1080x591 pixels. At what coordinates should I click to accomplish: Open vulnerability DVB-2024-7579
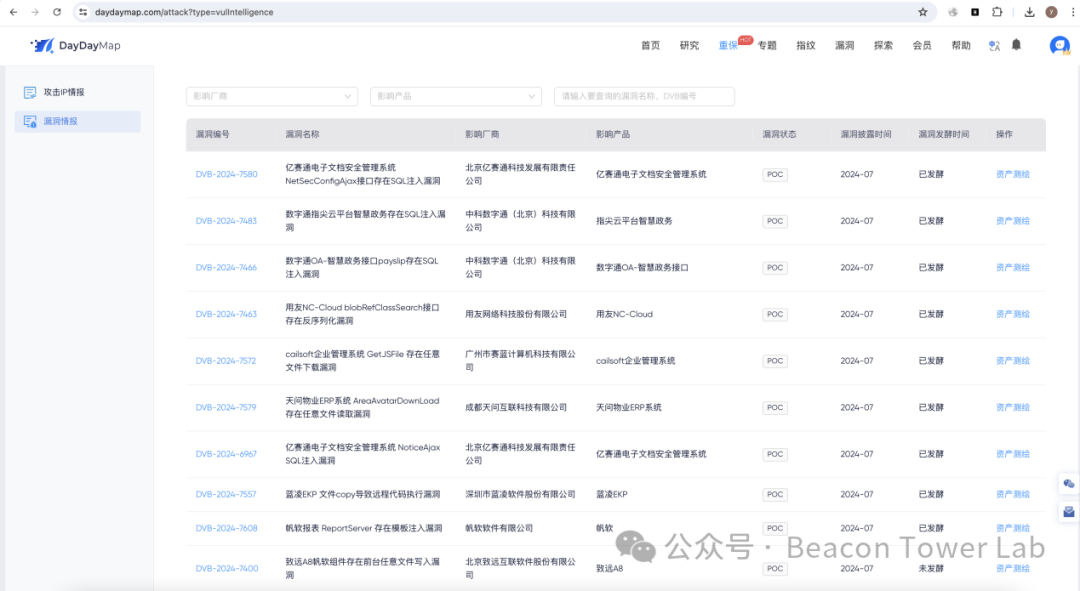[x=226, y=408]
